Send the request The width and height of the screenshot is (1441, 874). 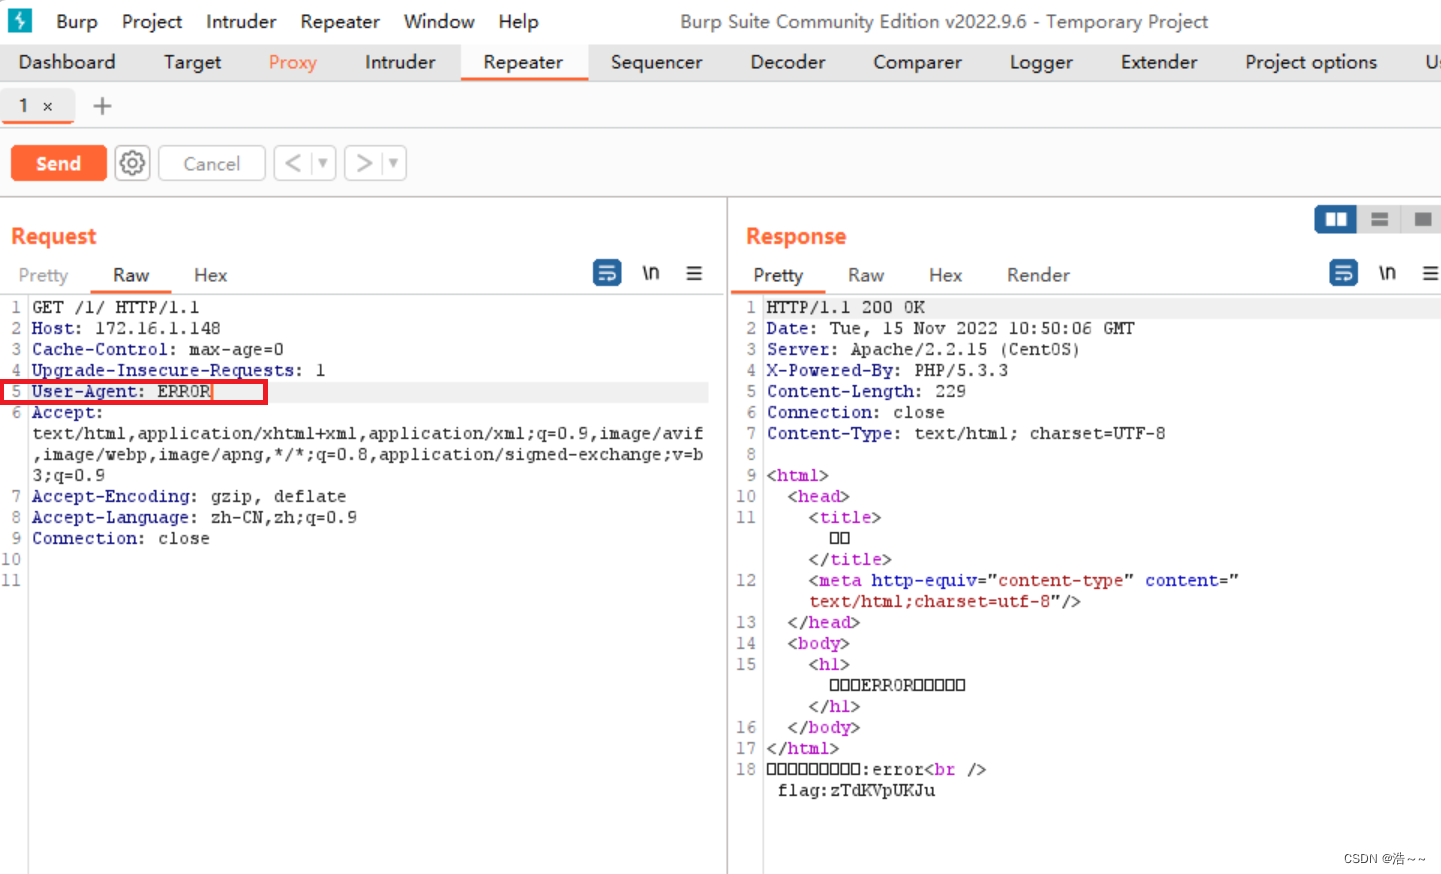58,163
